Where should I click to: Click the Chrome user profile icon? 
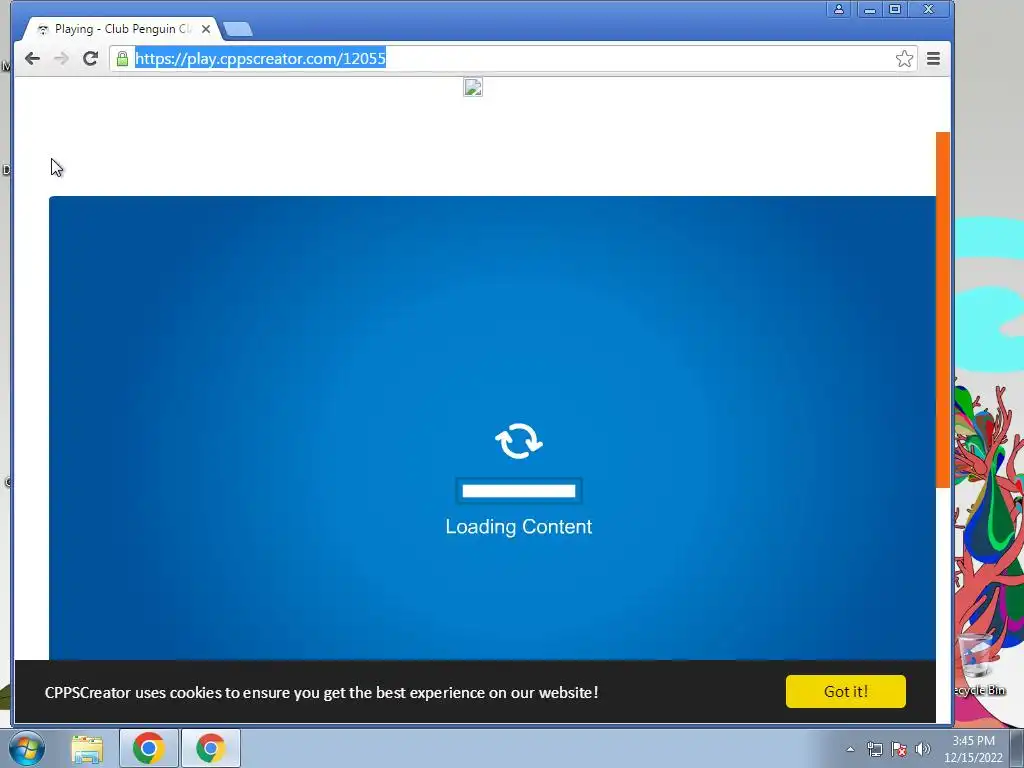click(839, 9)
